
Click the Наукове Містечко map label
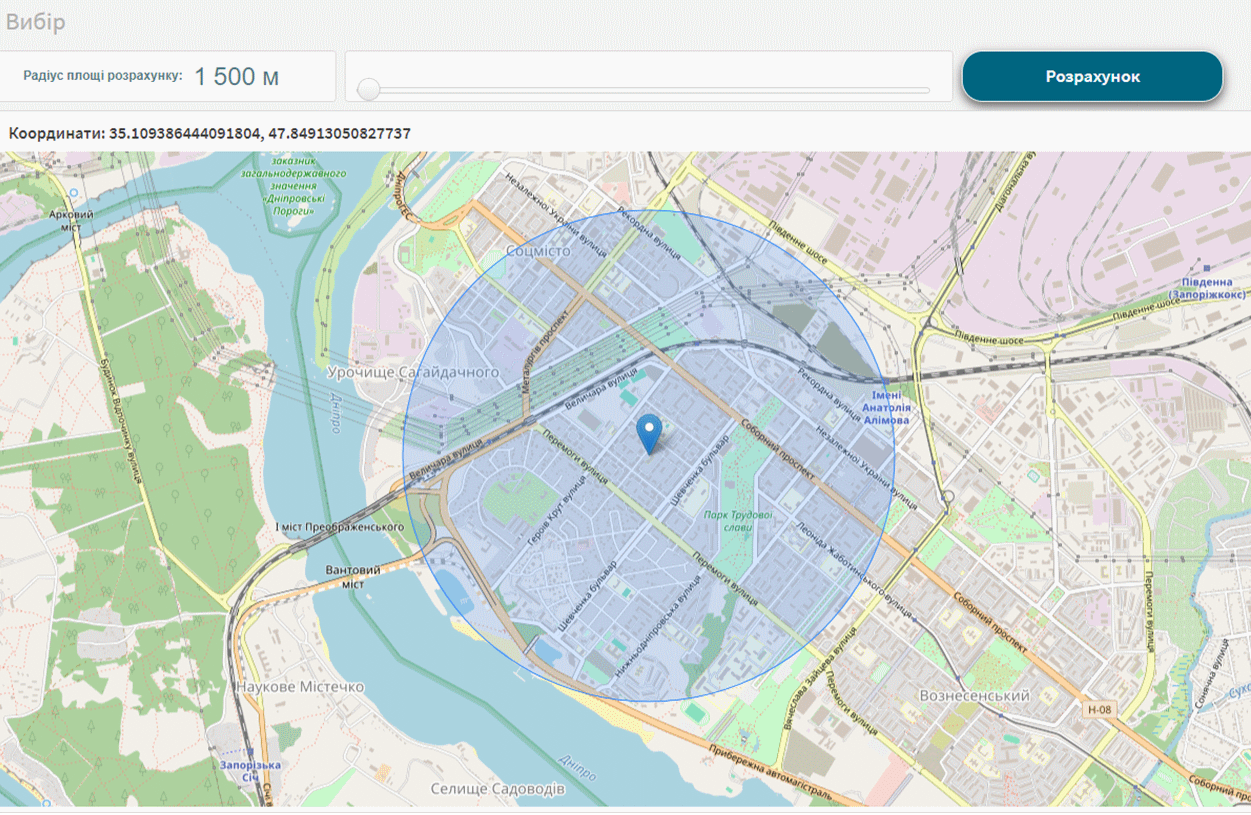pos(300,687)
